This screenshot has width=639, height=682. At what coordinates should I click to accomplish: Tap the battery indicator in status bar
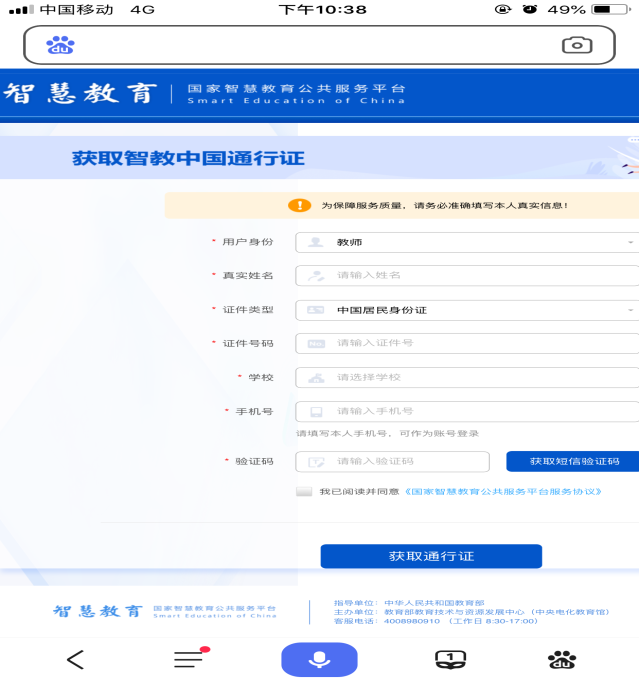click(x=611, y=9)
